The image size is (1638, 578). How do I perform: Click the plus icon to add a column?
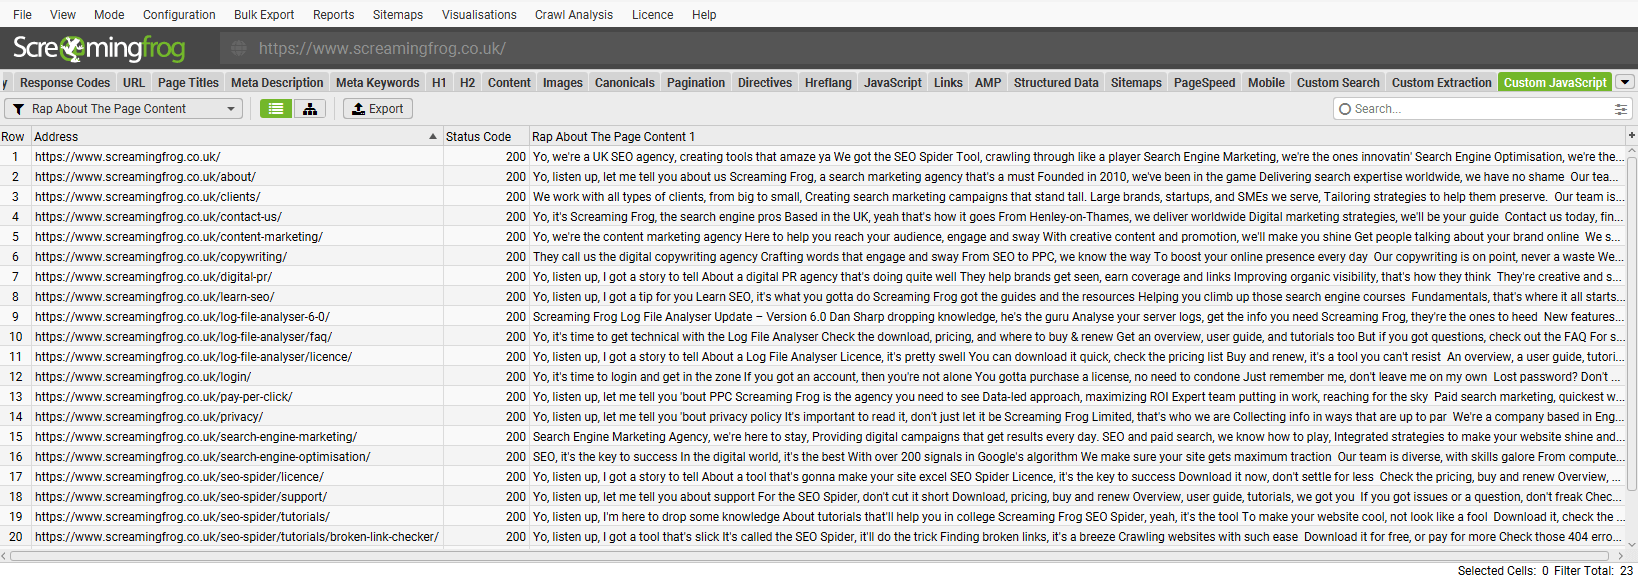1631,136
